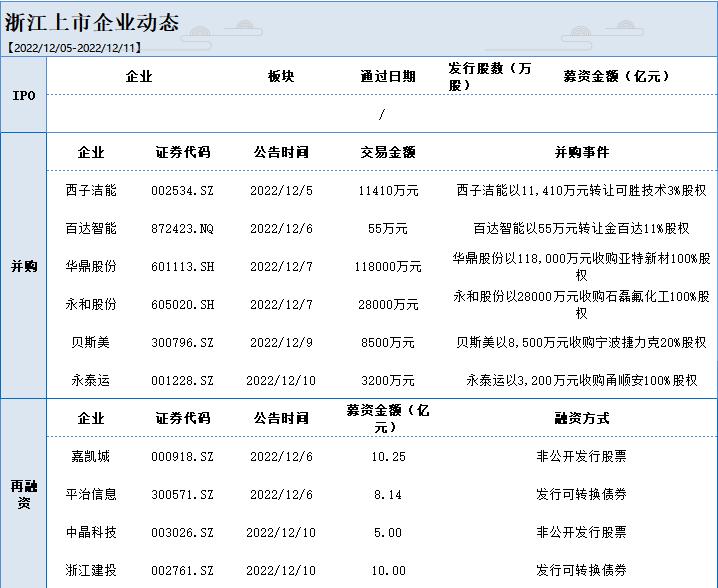
Task: Click amount 28000万元
Action: click(388, 305)
